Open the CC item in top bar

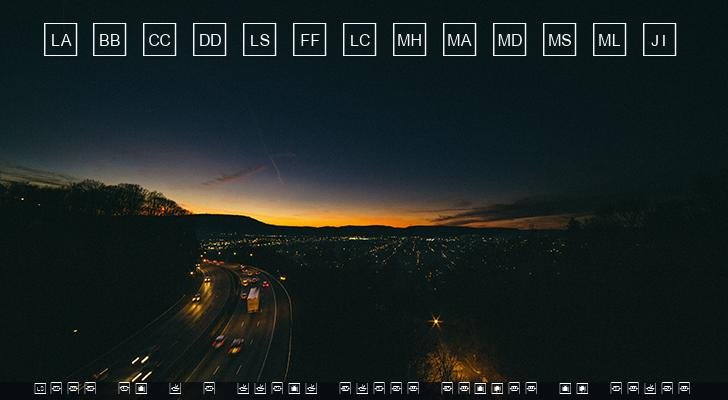(160, 40)
